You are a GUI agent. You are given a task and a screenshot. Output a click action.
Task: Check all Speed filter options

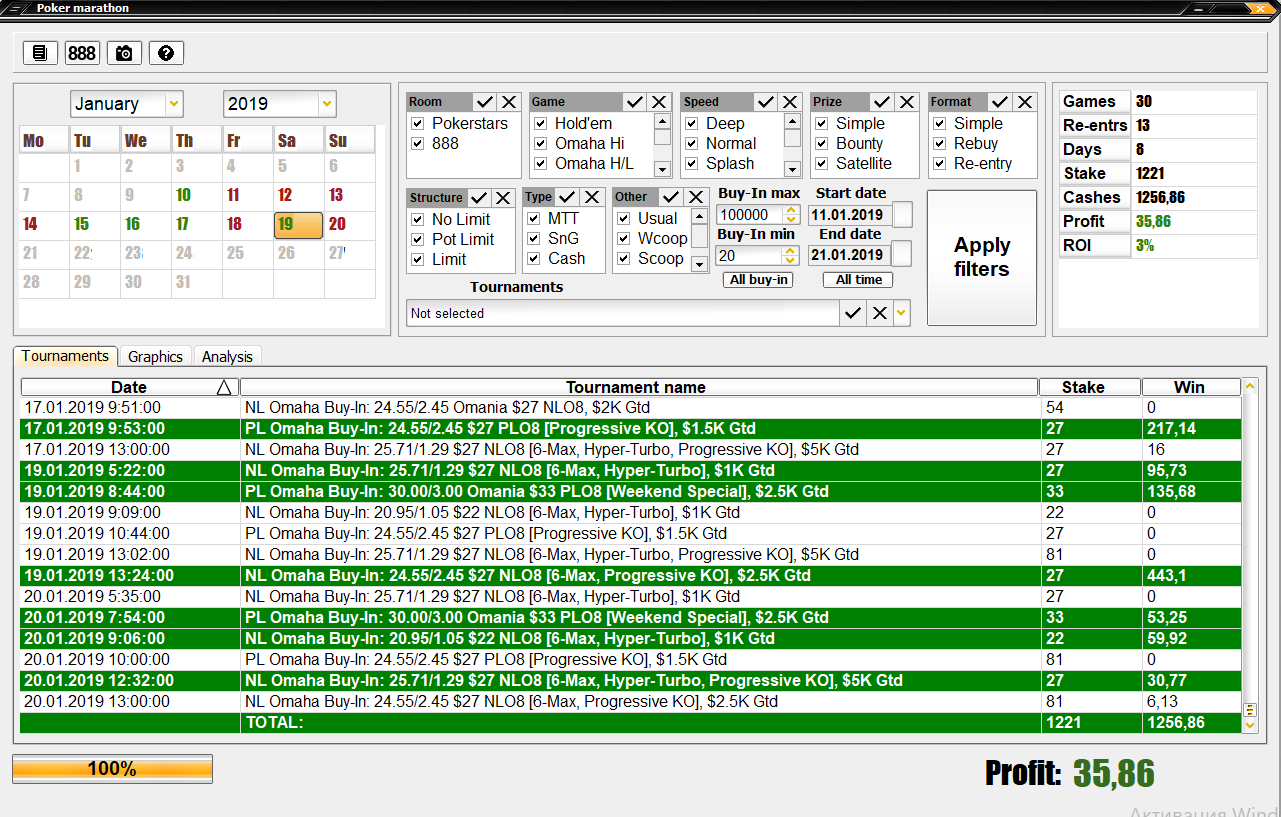pos(766,102)
